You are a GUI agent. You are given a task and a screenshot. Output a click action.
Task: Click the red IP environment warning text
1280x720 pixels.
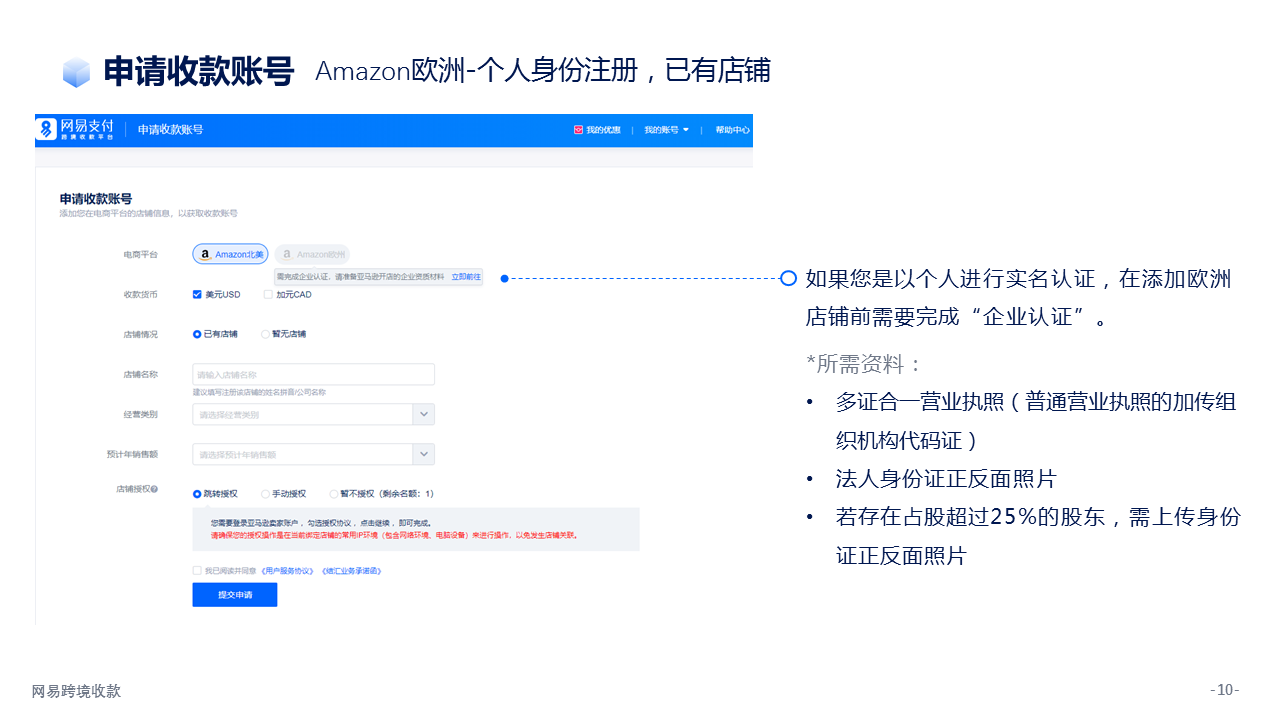394,535
